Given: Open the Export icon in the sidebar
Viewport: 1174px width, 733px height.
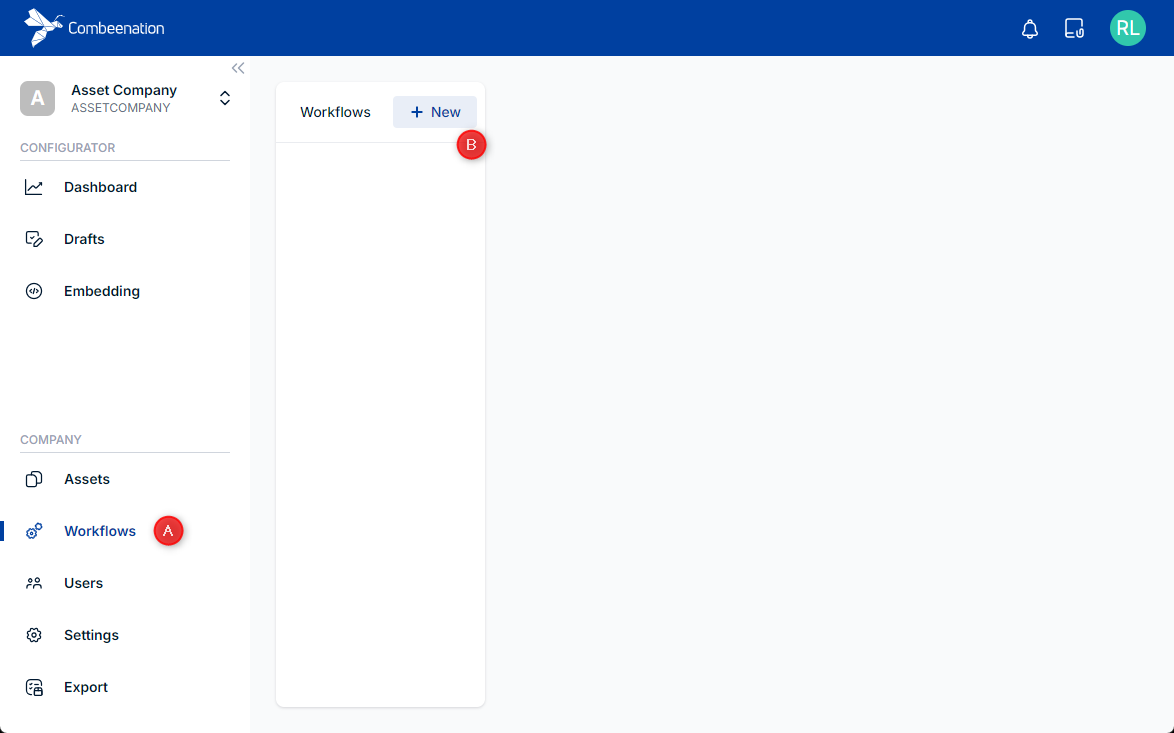Looking at the screenshot, I should (33, 687).
